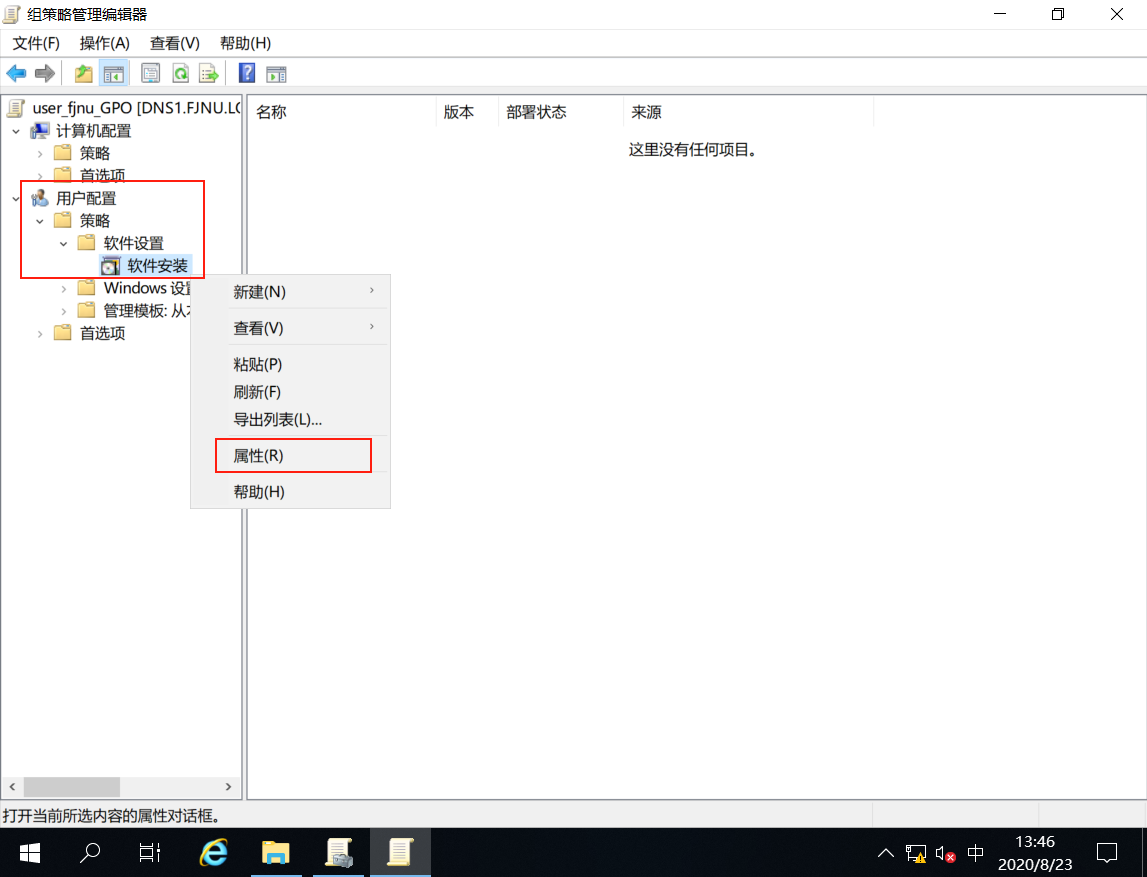Screen dimensions: 1147x877
Task: Open the 文件(F) menu
Action: 36,43
